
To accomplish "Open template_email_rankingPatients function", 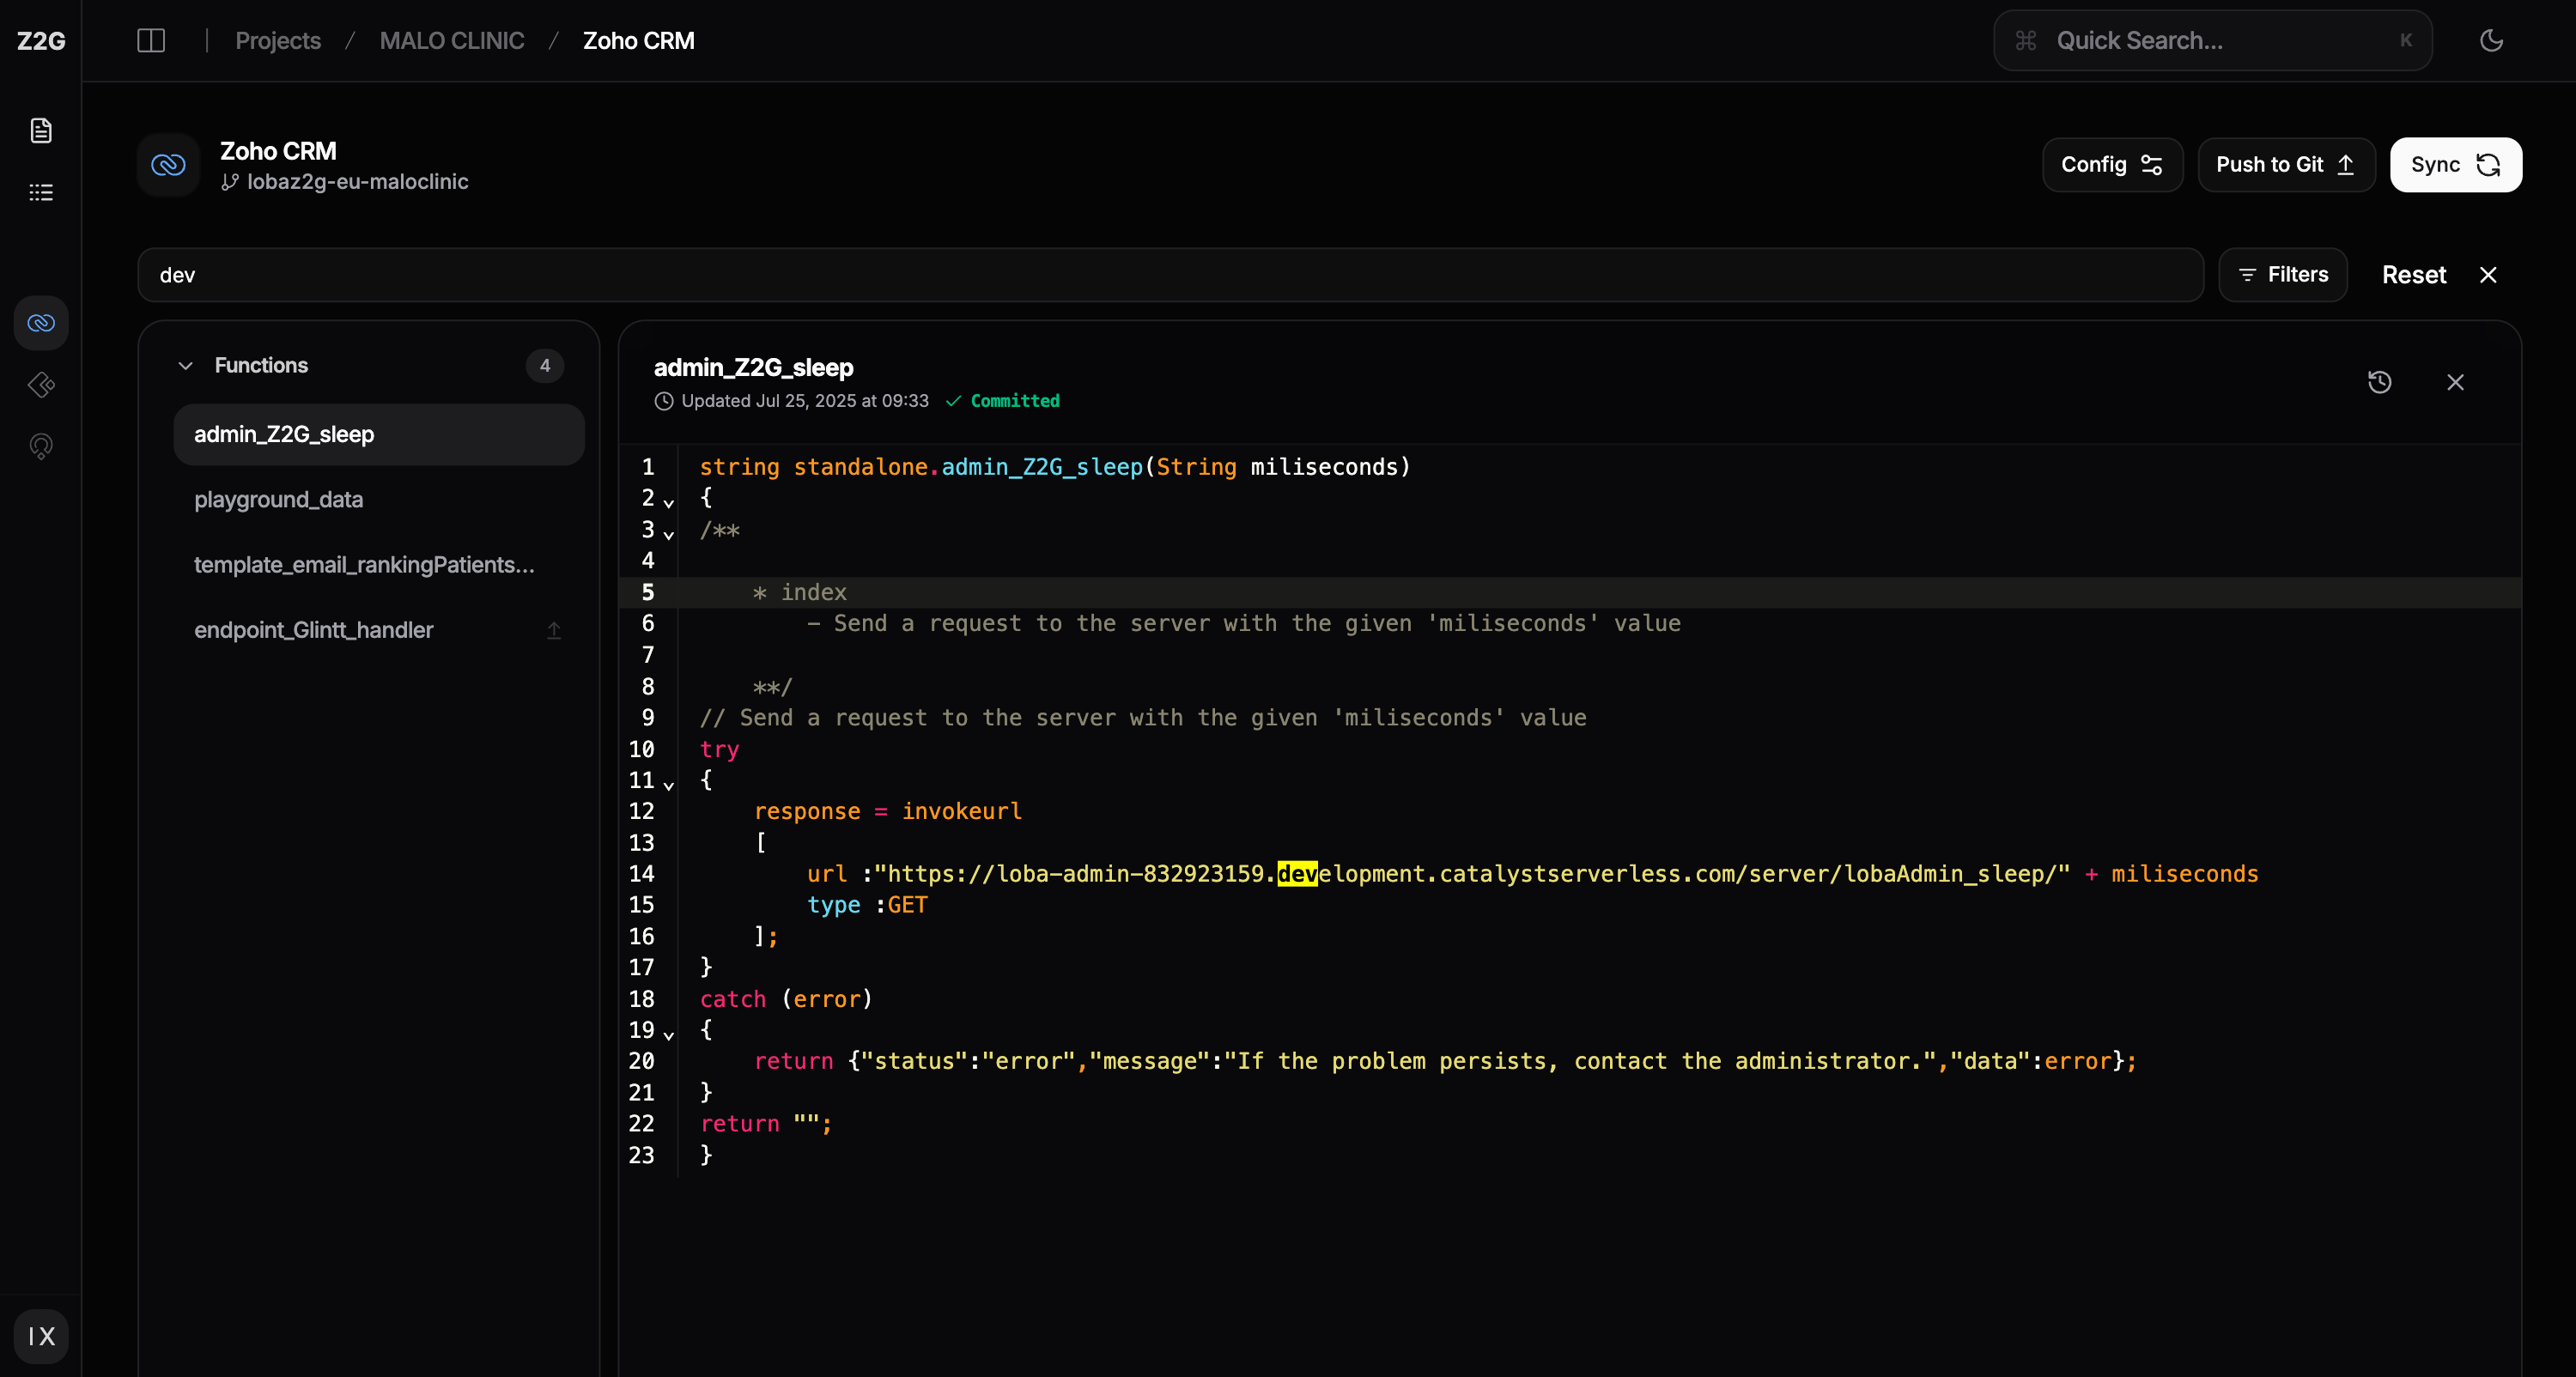I will pyautogui.click(x=379, y=565).
